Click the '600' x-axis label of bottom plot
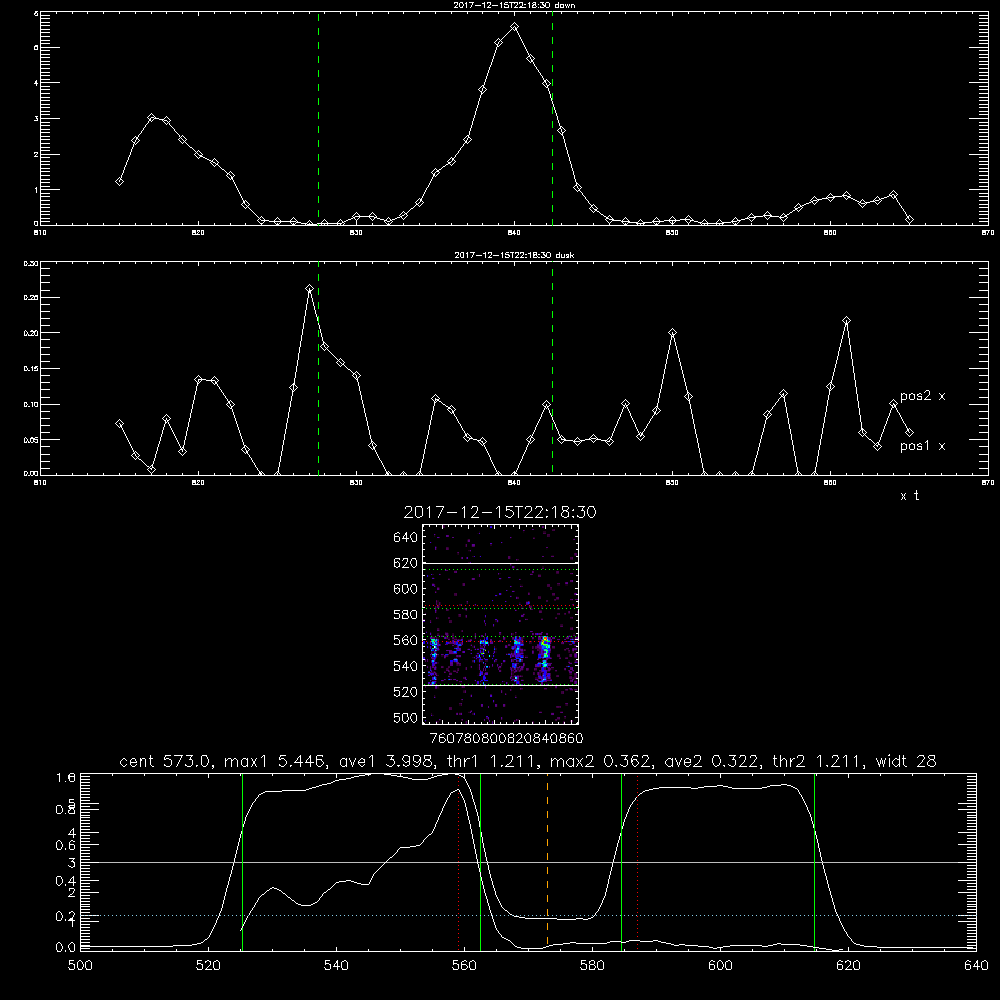Viewport: 1000px width, 1000px height. [721, 966]
